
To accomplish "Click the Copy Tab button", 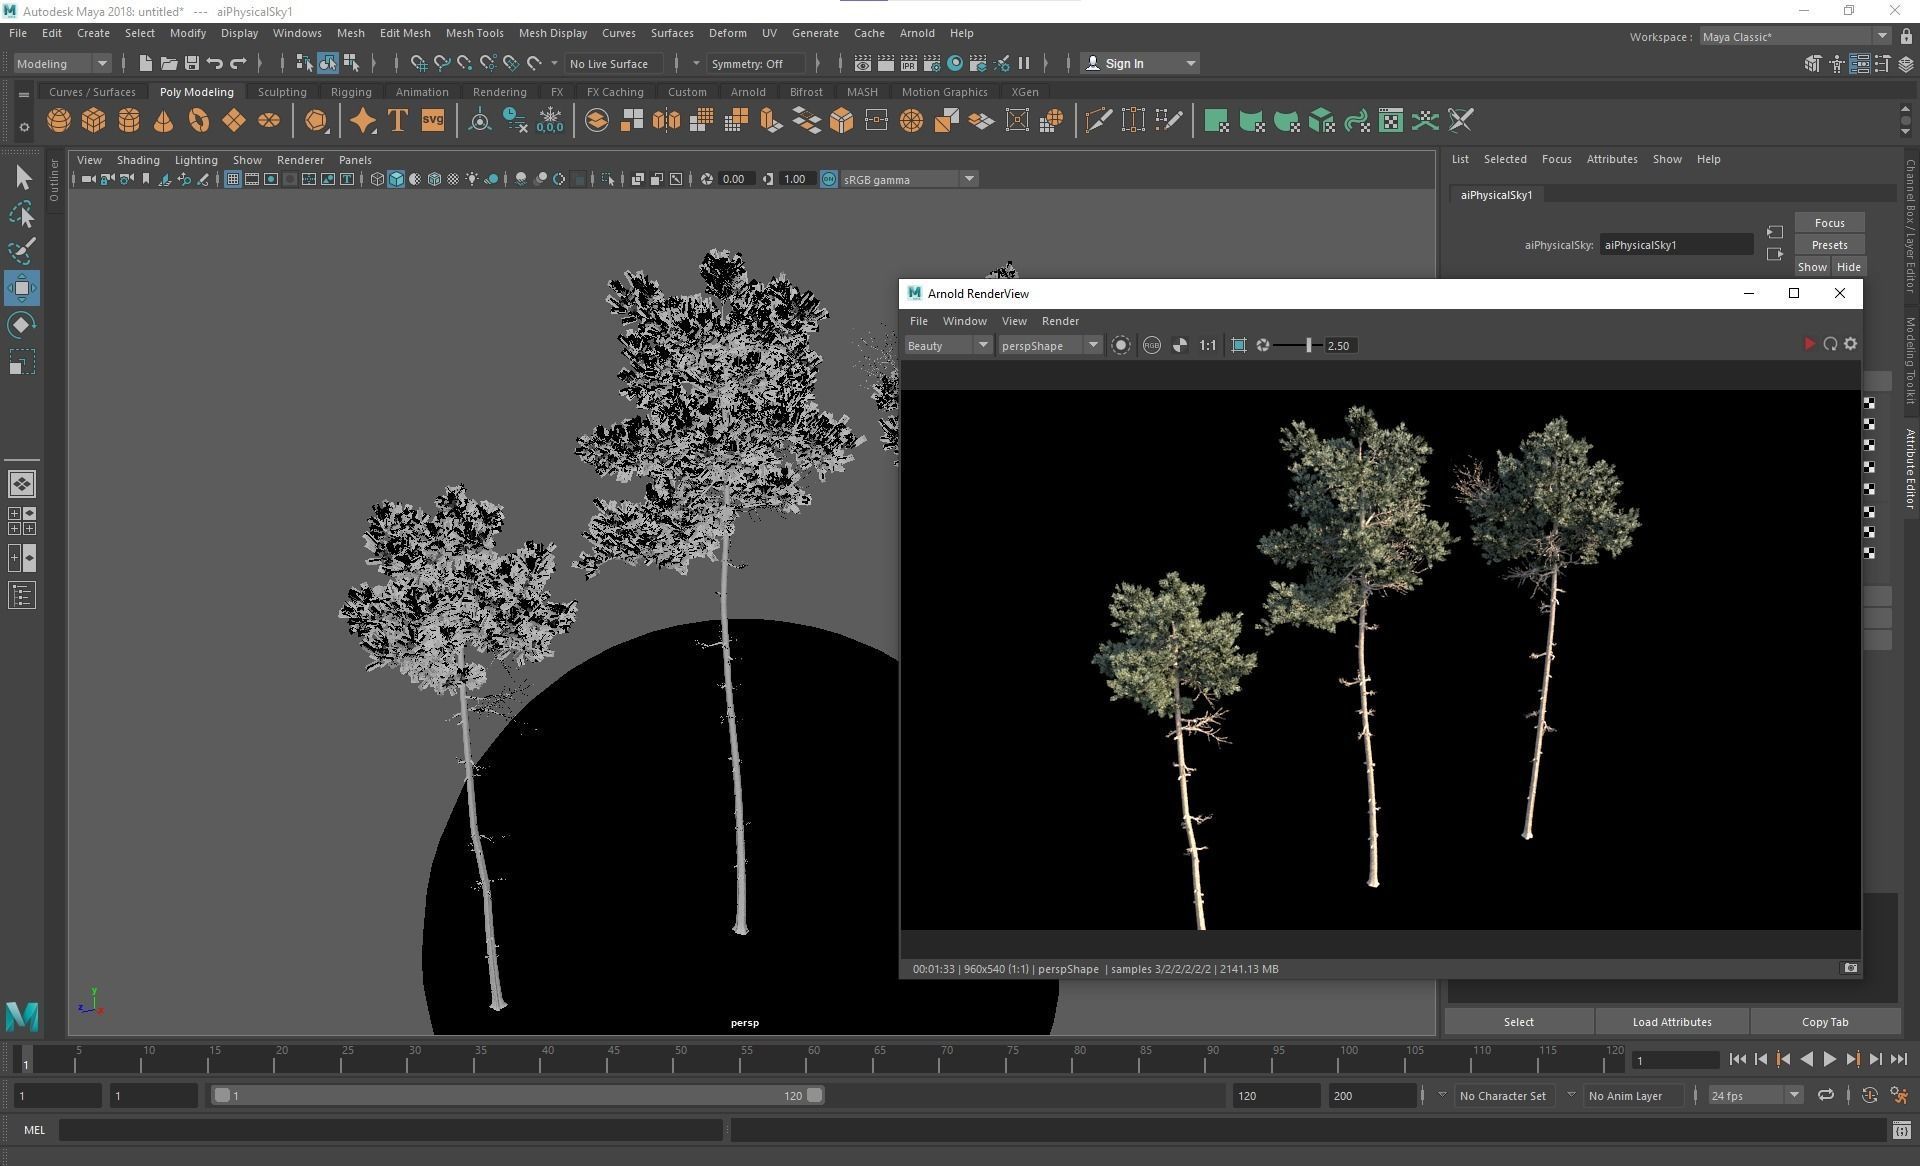I will tap(1824, 1021).
